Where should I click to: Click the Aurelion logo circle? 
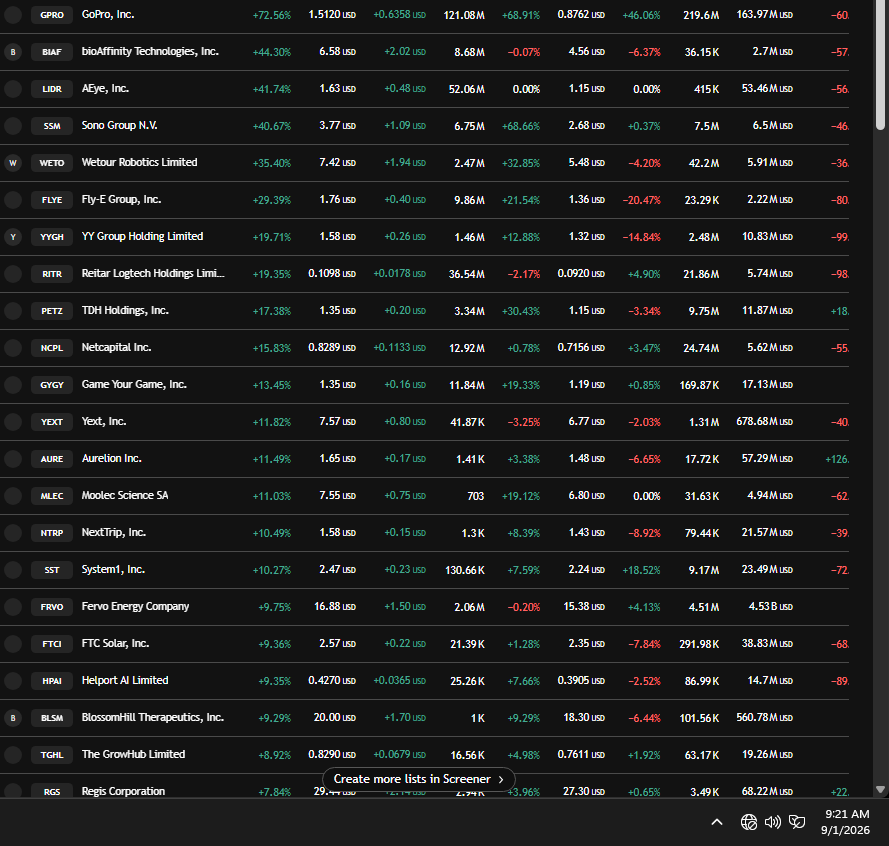(13, 459)
